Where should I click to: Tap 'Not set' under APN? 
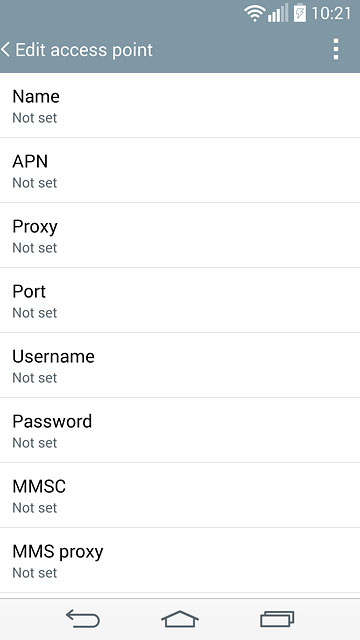point(35,183)
